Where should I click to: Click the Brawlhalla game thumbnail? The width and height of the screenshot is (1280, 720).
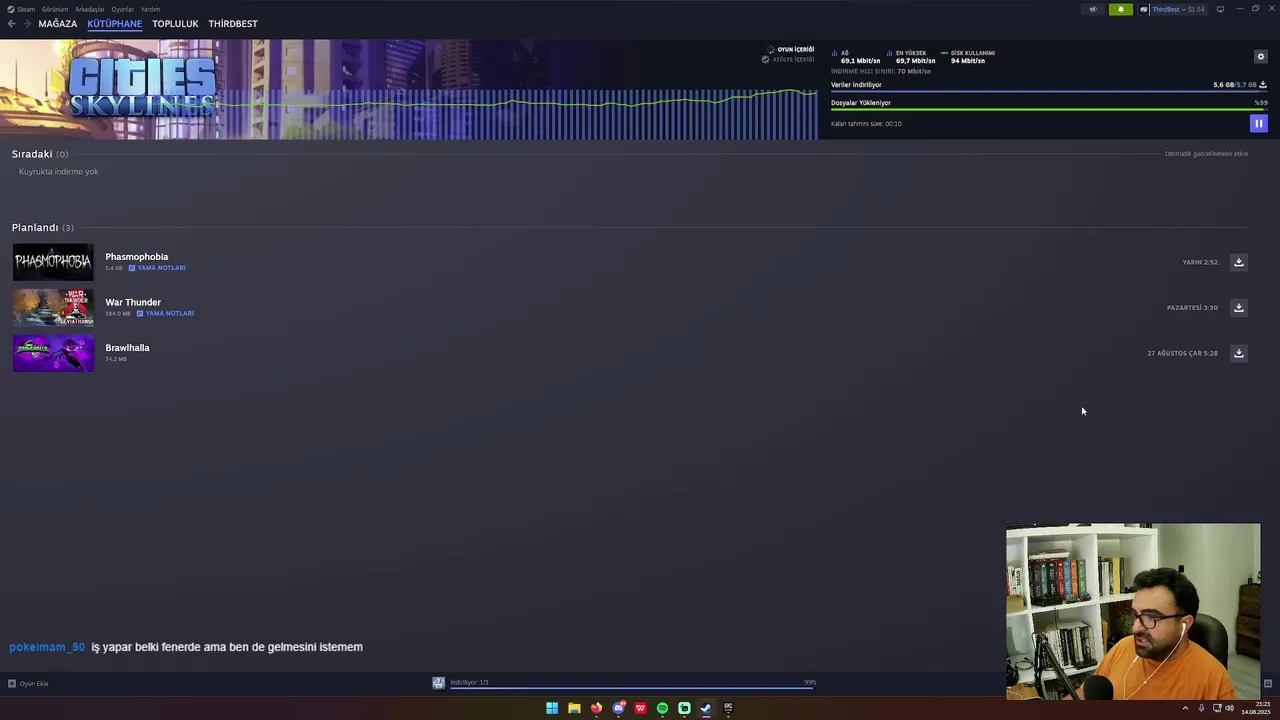pyautogui.click(x=53, y=353)
